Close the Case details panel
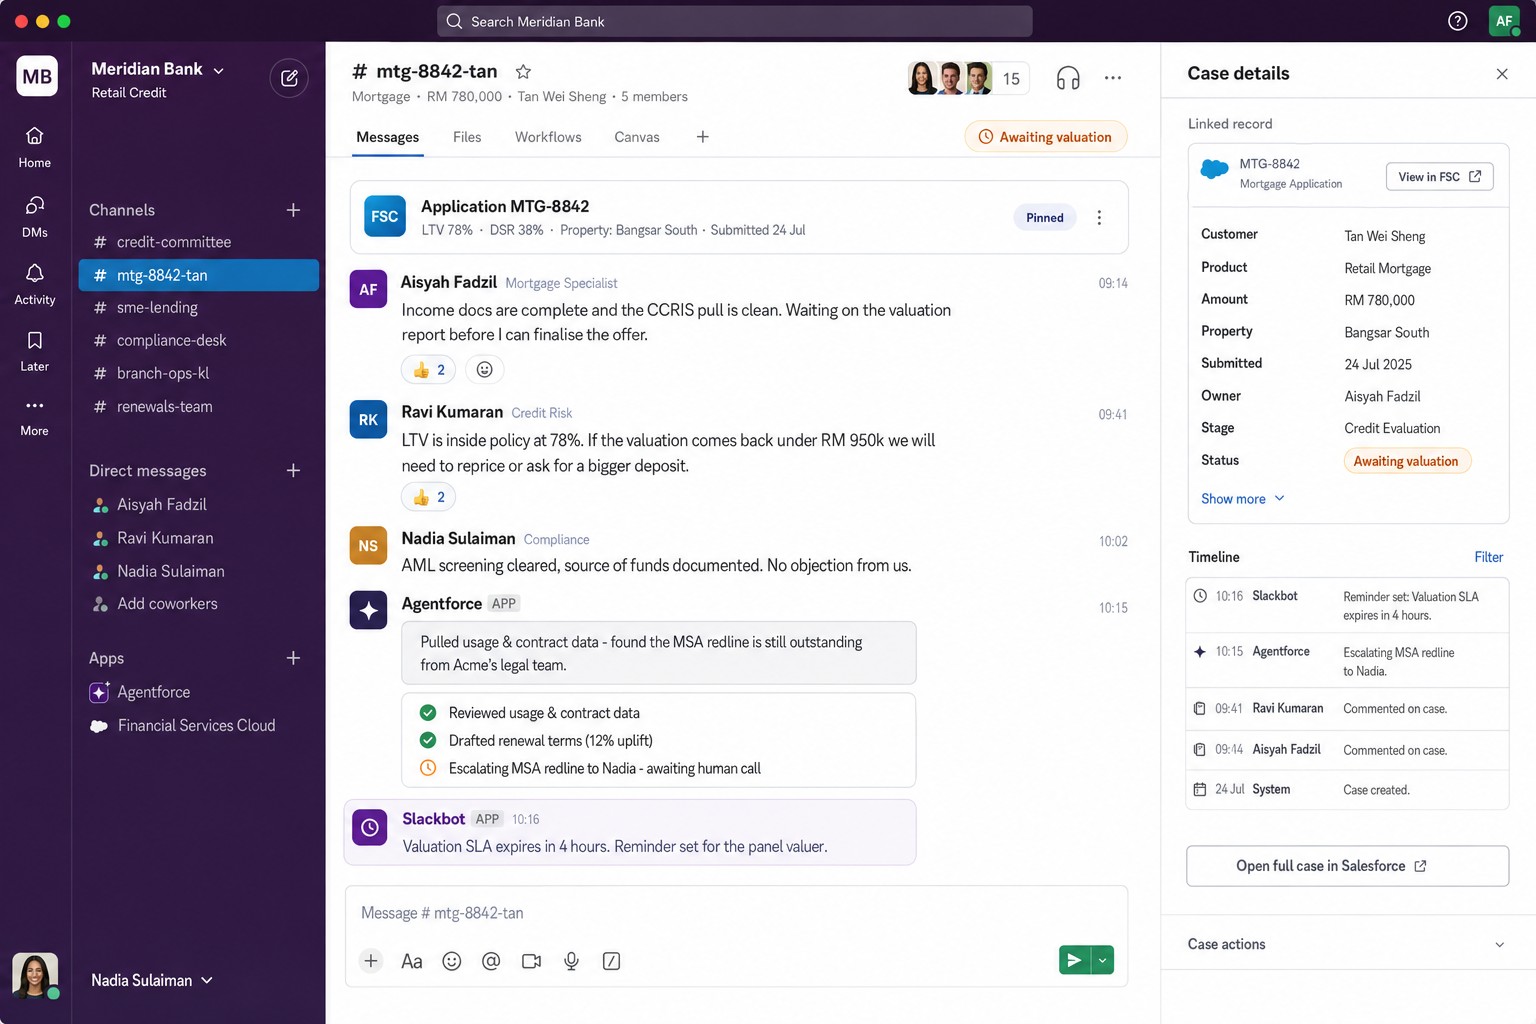Image resolution: width=1536 pixels, height=1024 pixels. coord(1501,74)
